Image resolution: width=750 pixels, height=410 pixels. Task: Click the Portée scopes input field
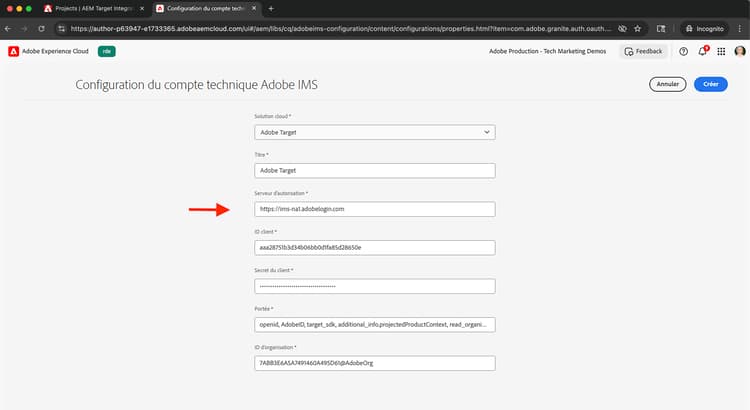click(375, 325)
